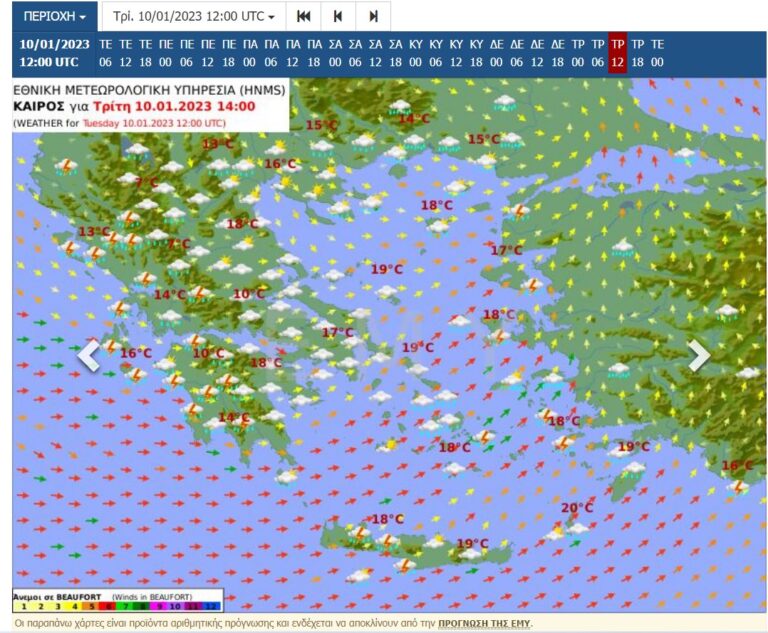Screen dimensions: 768x633
Task: Click the 10/01/2023 12:00 UTC header label
Action: pos(54,52)
